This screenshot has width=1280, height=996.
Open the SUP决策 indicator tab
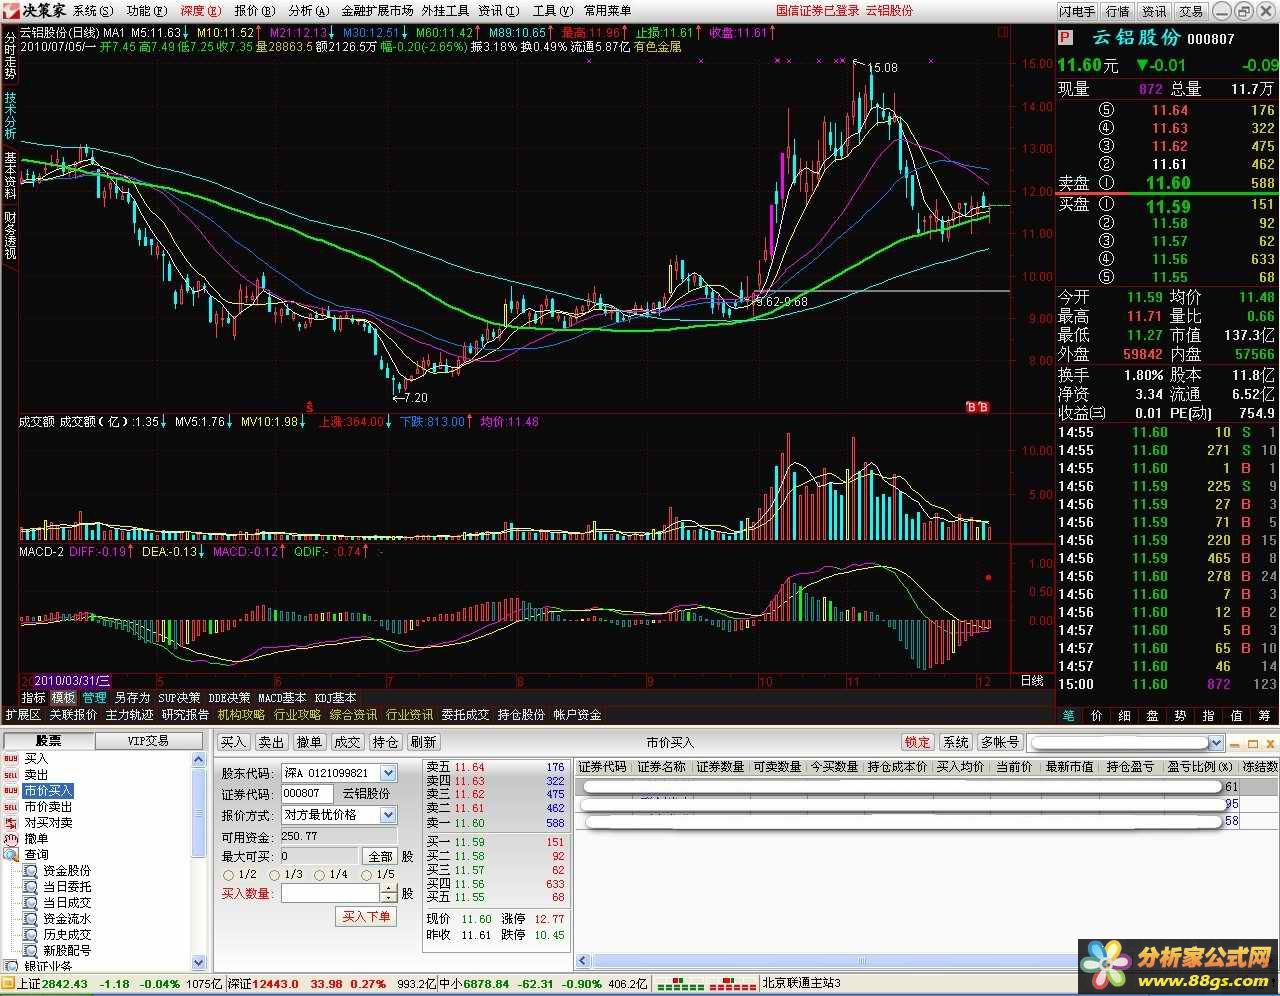(179, 698)
